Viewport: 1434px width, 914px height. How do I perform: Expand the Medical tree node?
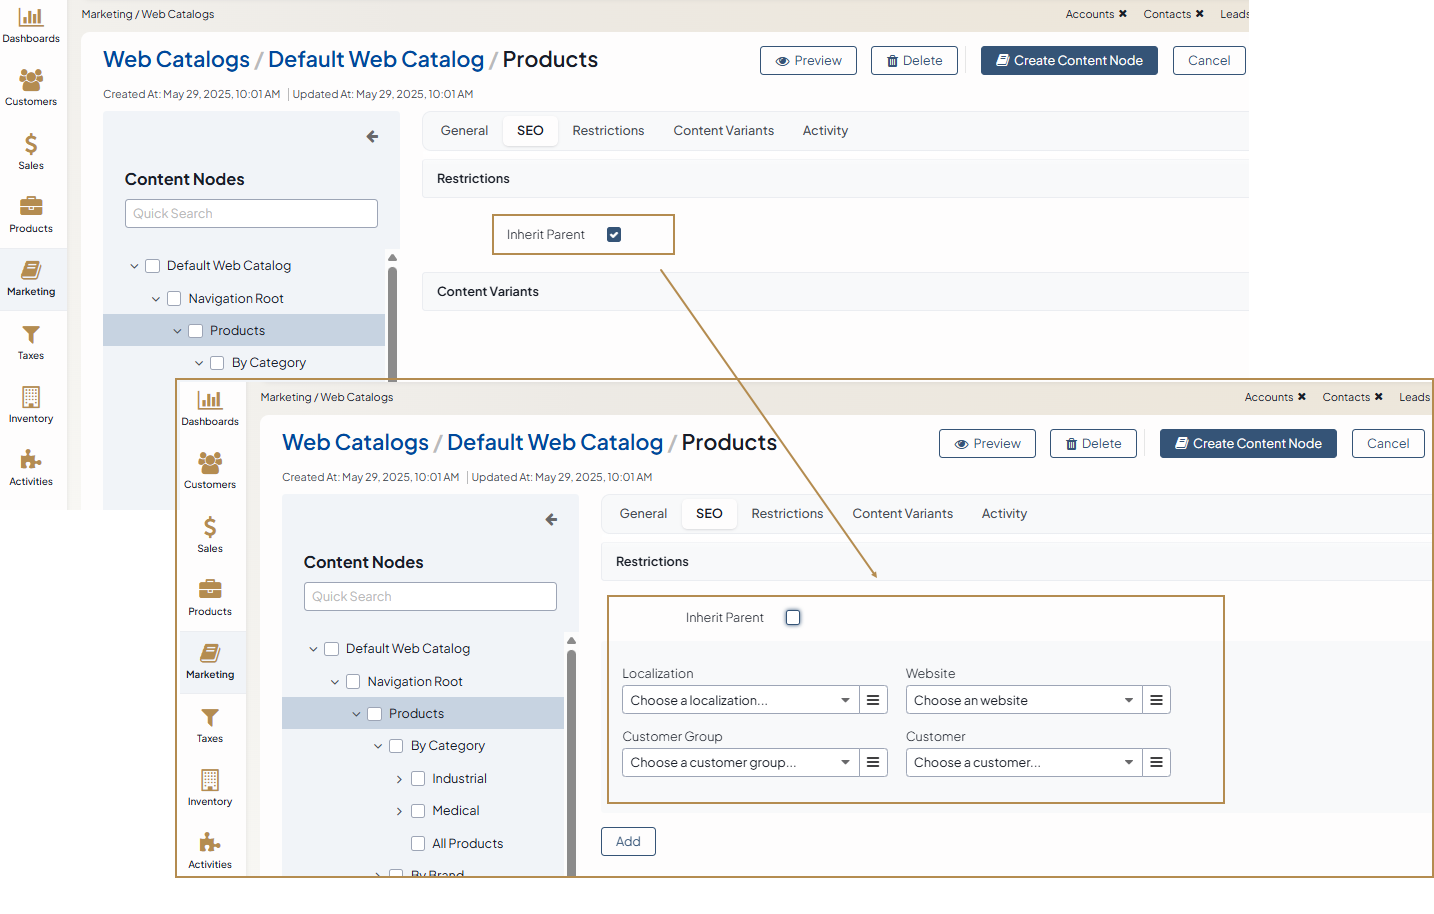pyautogui.click(x=399, y=811)
